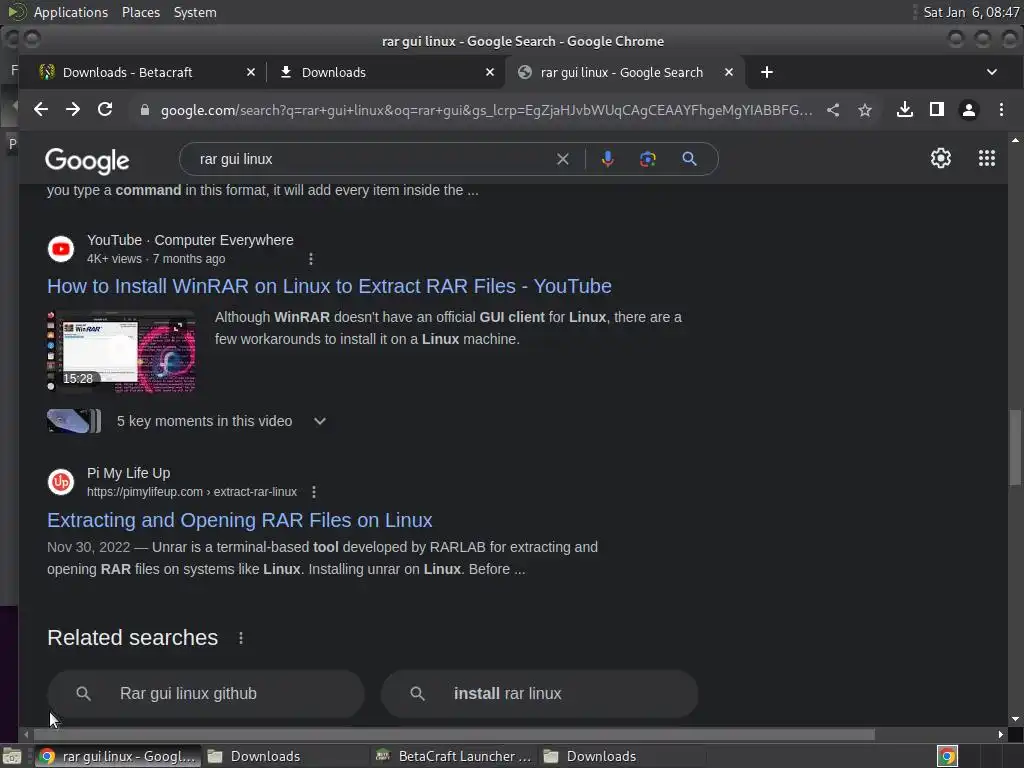Play the WinRAR video thumbnail
1024x768 pixels.
tap(121, 351)
